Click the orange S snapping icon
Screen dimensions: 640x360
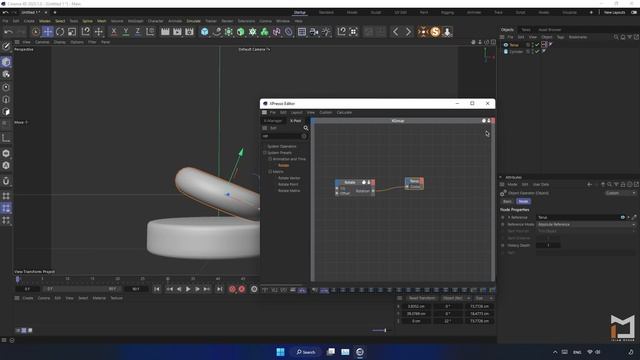pos(435,31)
